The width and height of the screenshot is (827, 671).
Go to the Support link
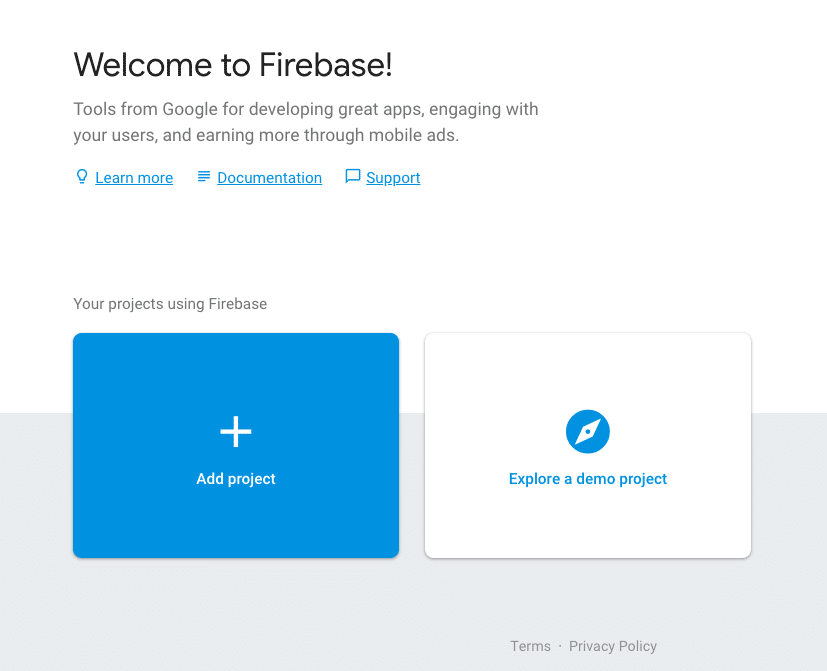(x=393, y=178)
